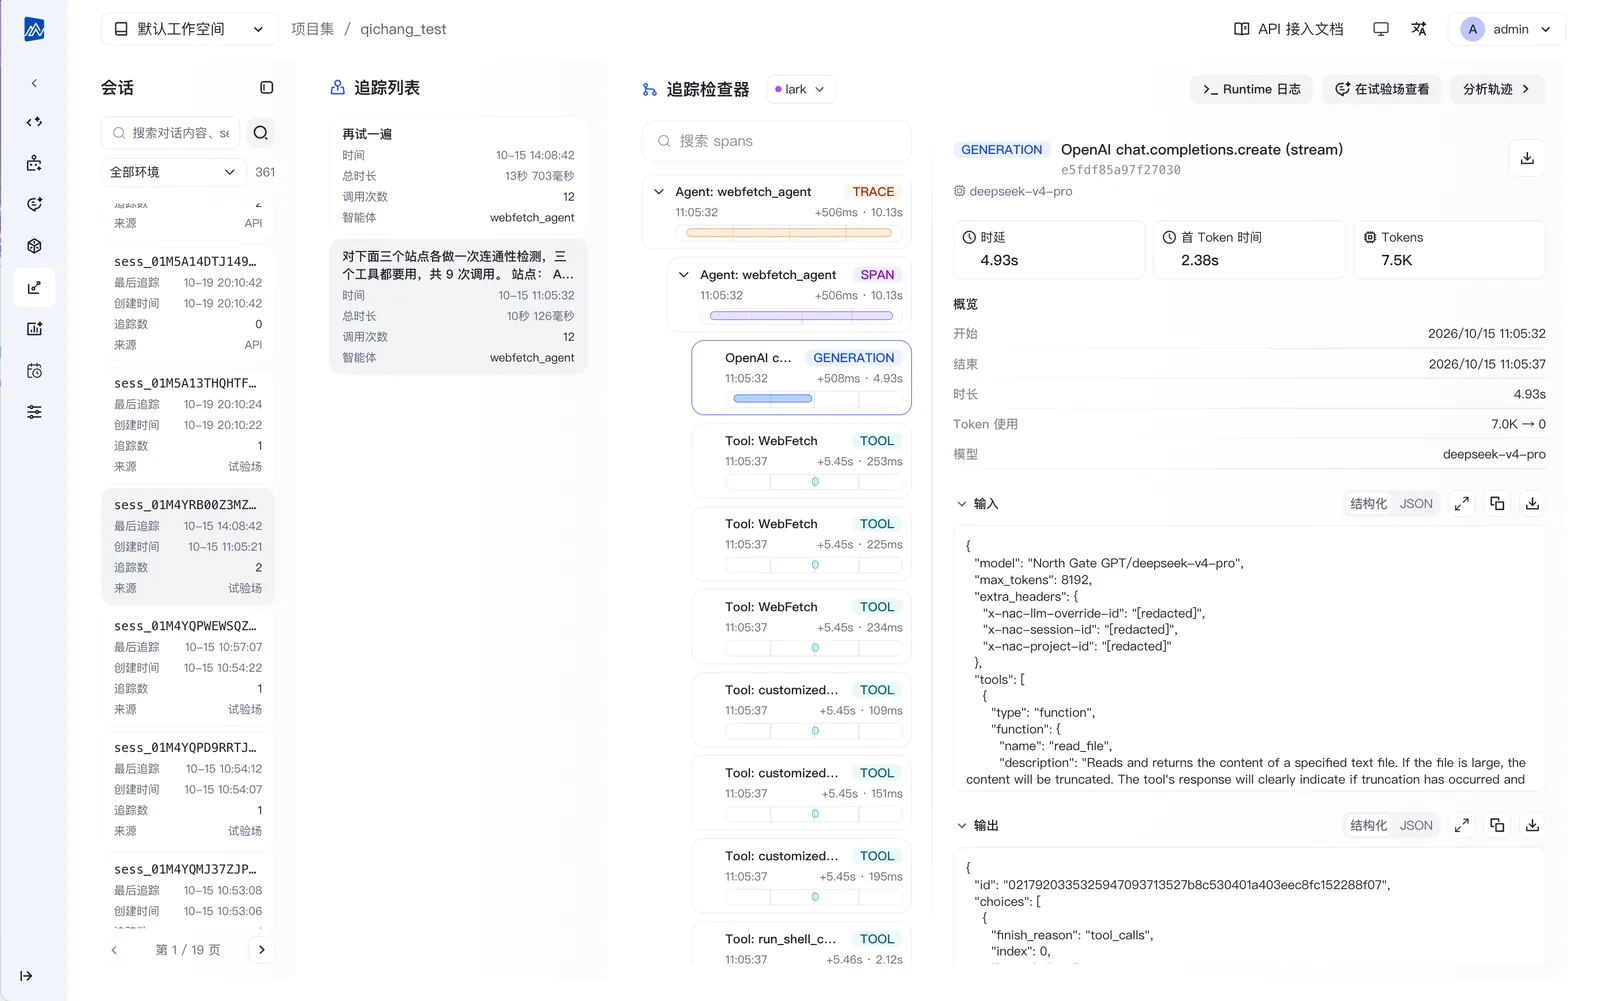Open the 默认工作空间 workspace dropdown

(x=189, y=29)
